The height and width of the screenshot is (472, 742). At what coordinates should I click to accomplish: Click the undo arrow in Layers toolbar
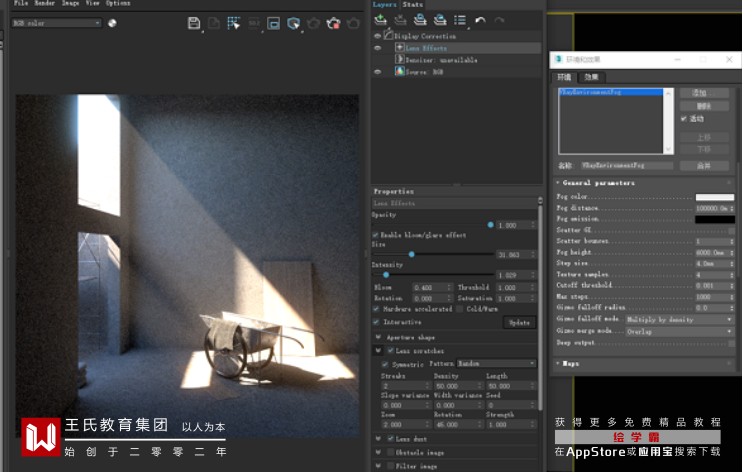[x=480, y=20]
